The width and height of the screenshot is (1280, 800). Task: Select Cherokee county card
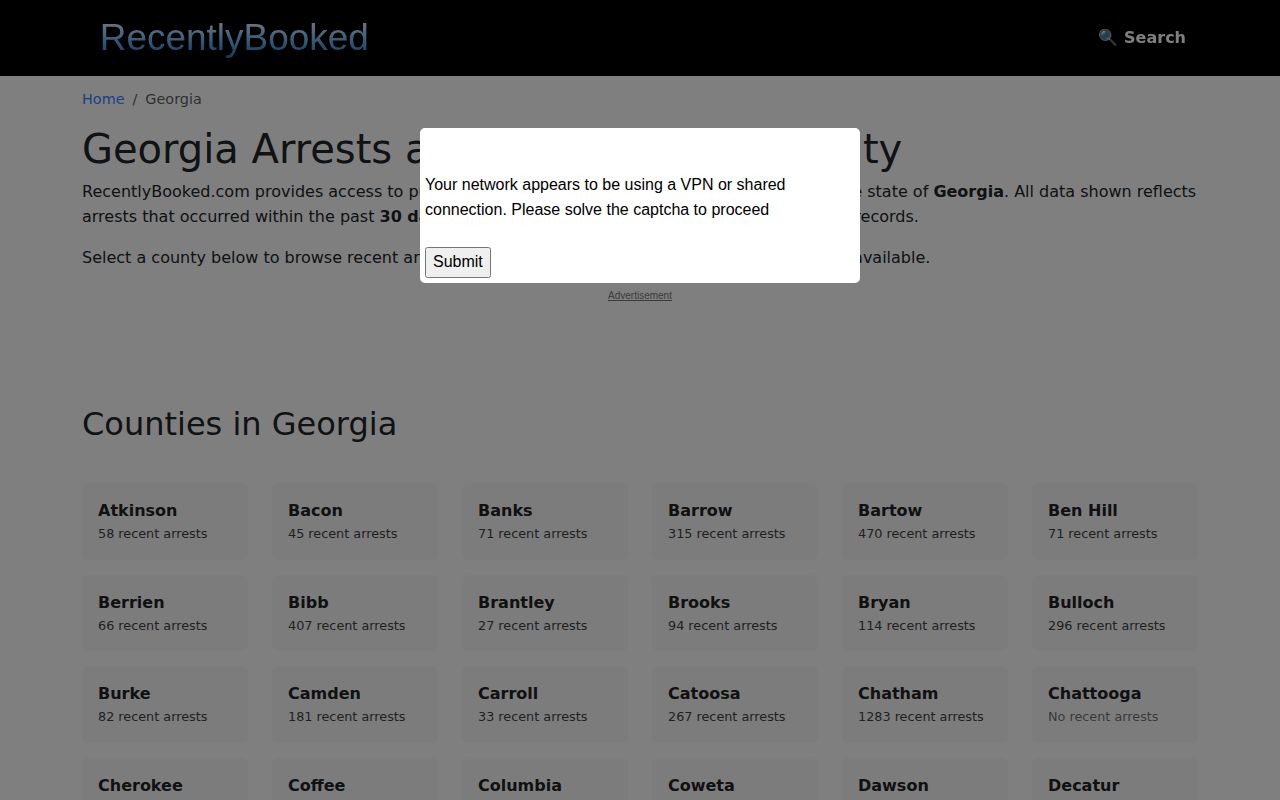(165, 780)
